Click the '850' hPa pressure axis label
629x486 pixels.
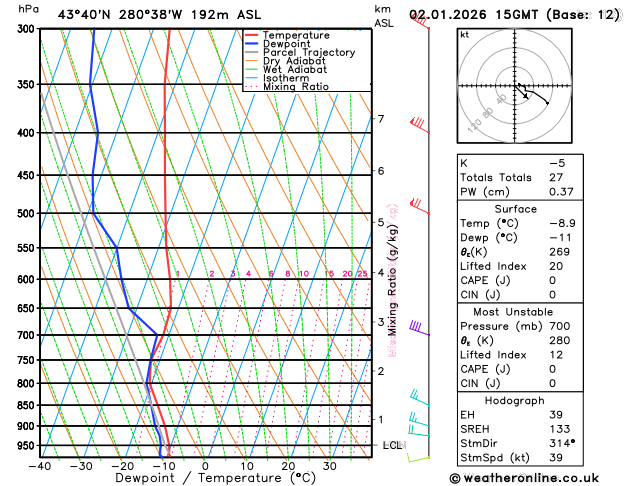[x=28, y=405]
